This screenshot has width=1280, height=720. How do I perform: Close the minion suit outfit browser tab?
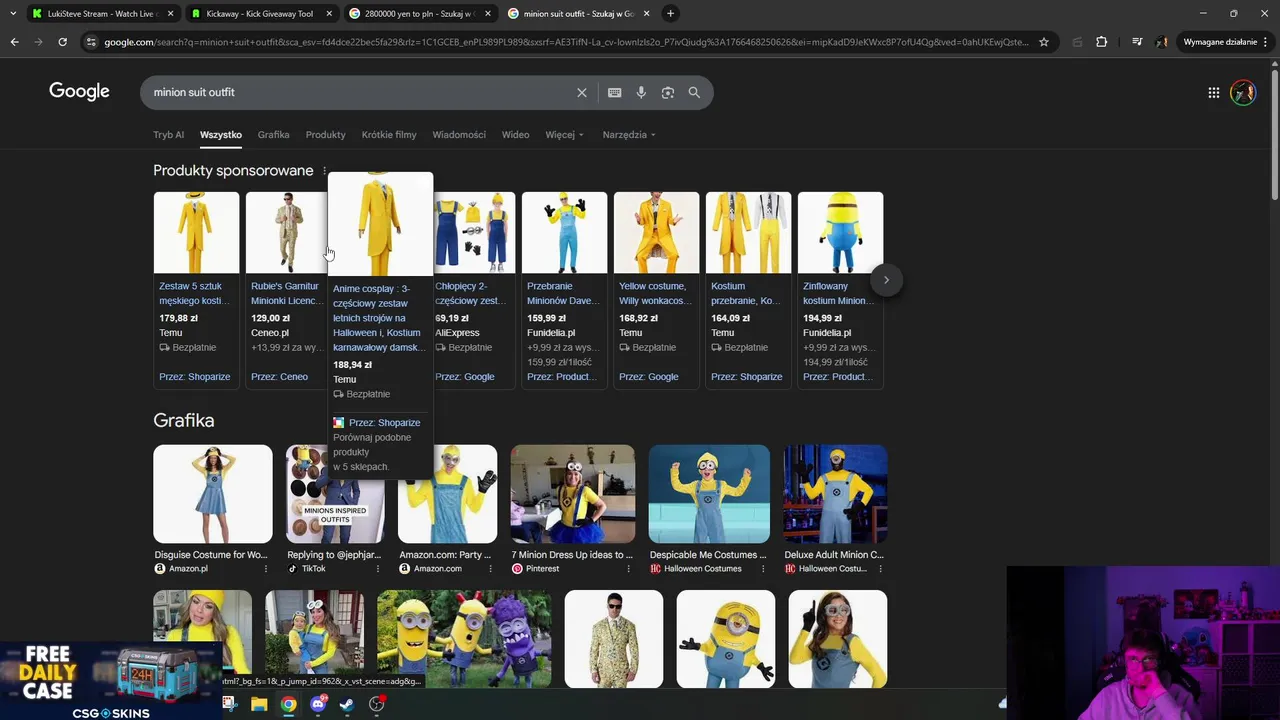[647, 13]
